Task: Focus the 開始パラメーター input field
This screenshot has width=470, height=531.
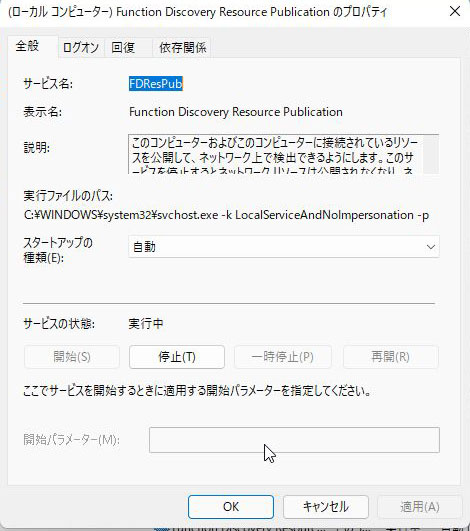Action: click(x=294, y=440)
